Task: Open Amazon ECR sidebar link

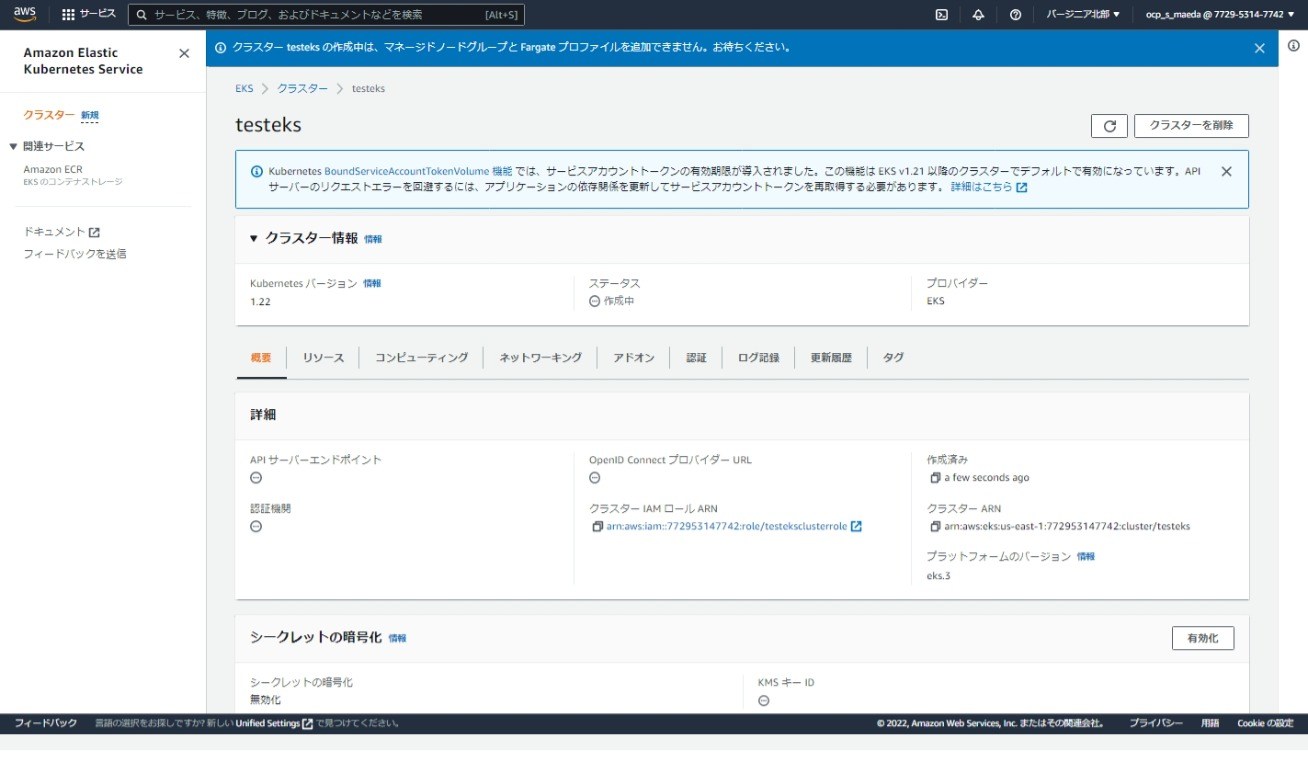Action: 53,170
